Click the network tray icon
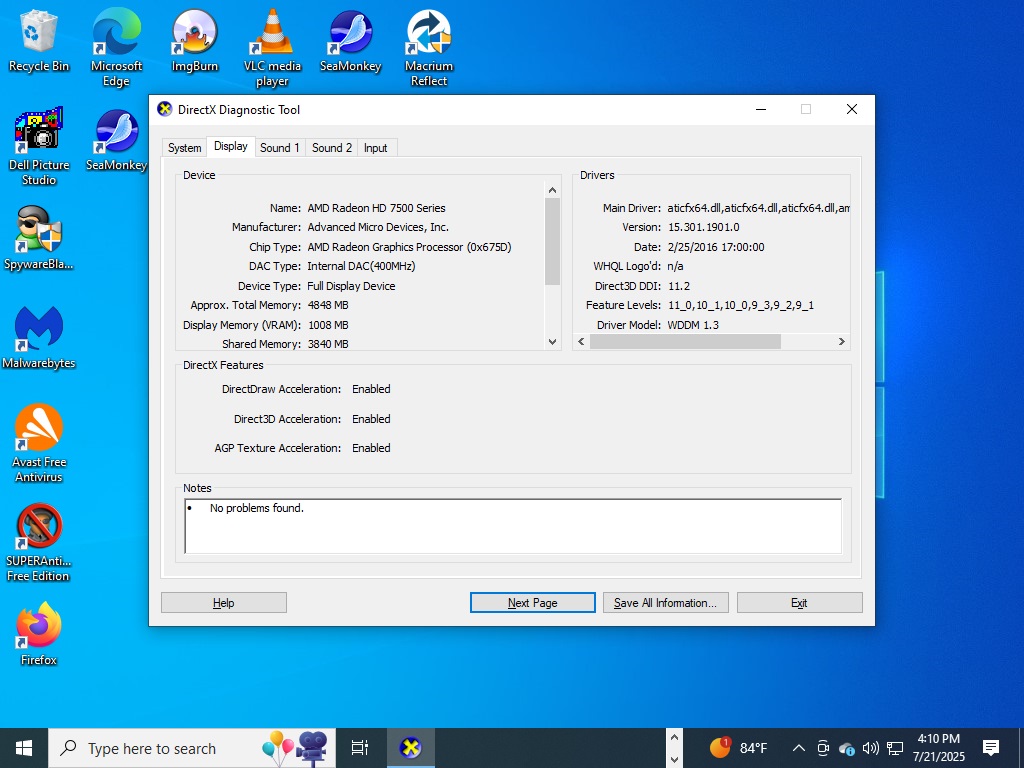Screen dimensions: 1024x768 pos(895,748)
